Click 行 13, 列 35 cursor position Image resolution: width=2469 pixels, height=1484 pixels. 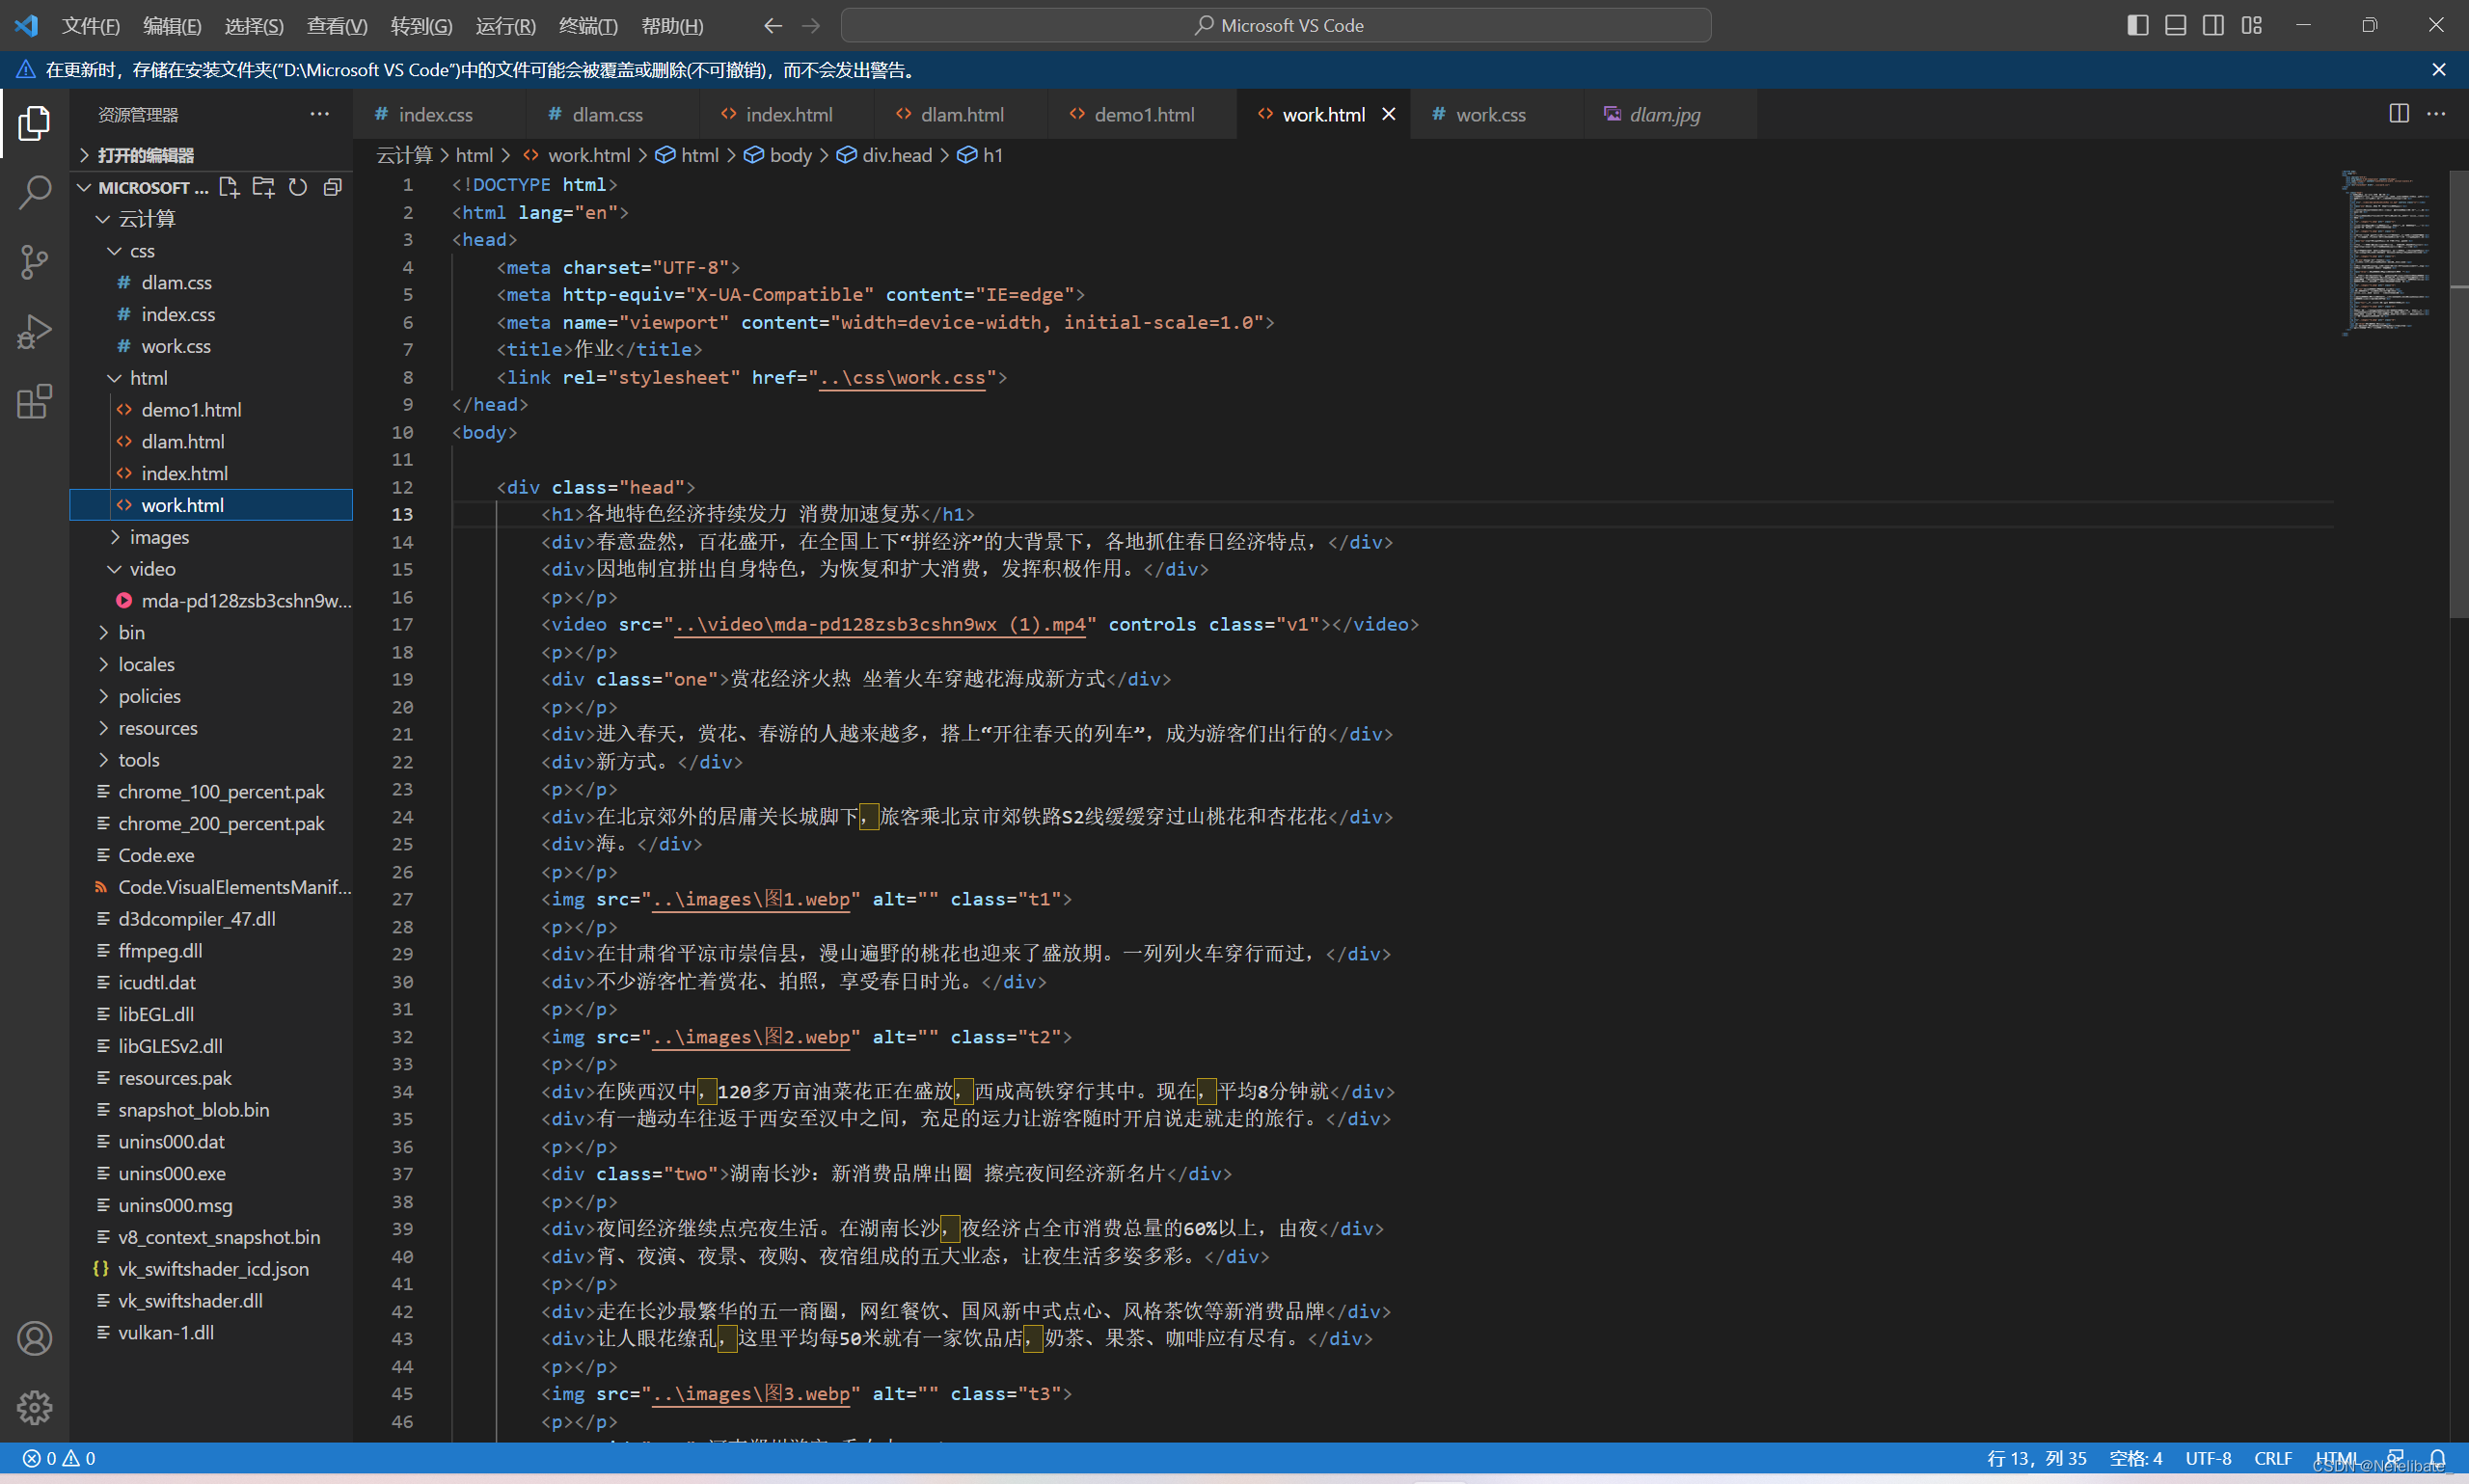[x=2037, y=1458]
